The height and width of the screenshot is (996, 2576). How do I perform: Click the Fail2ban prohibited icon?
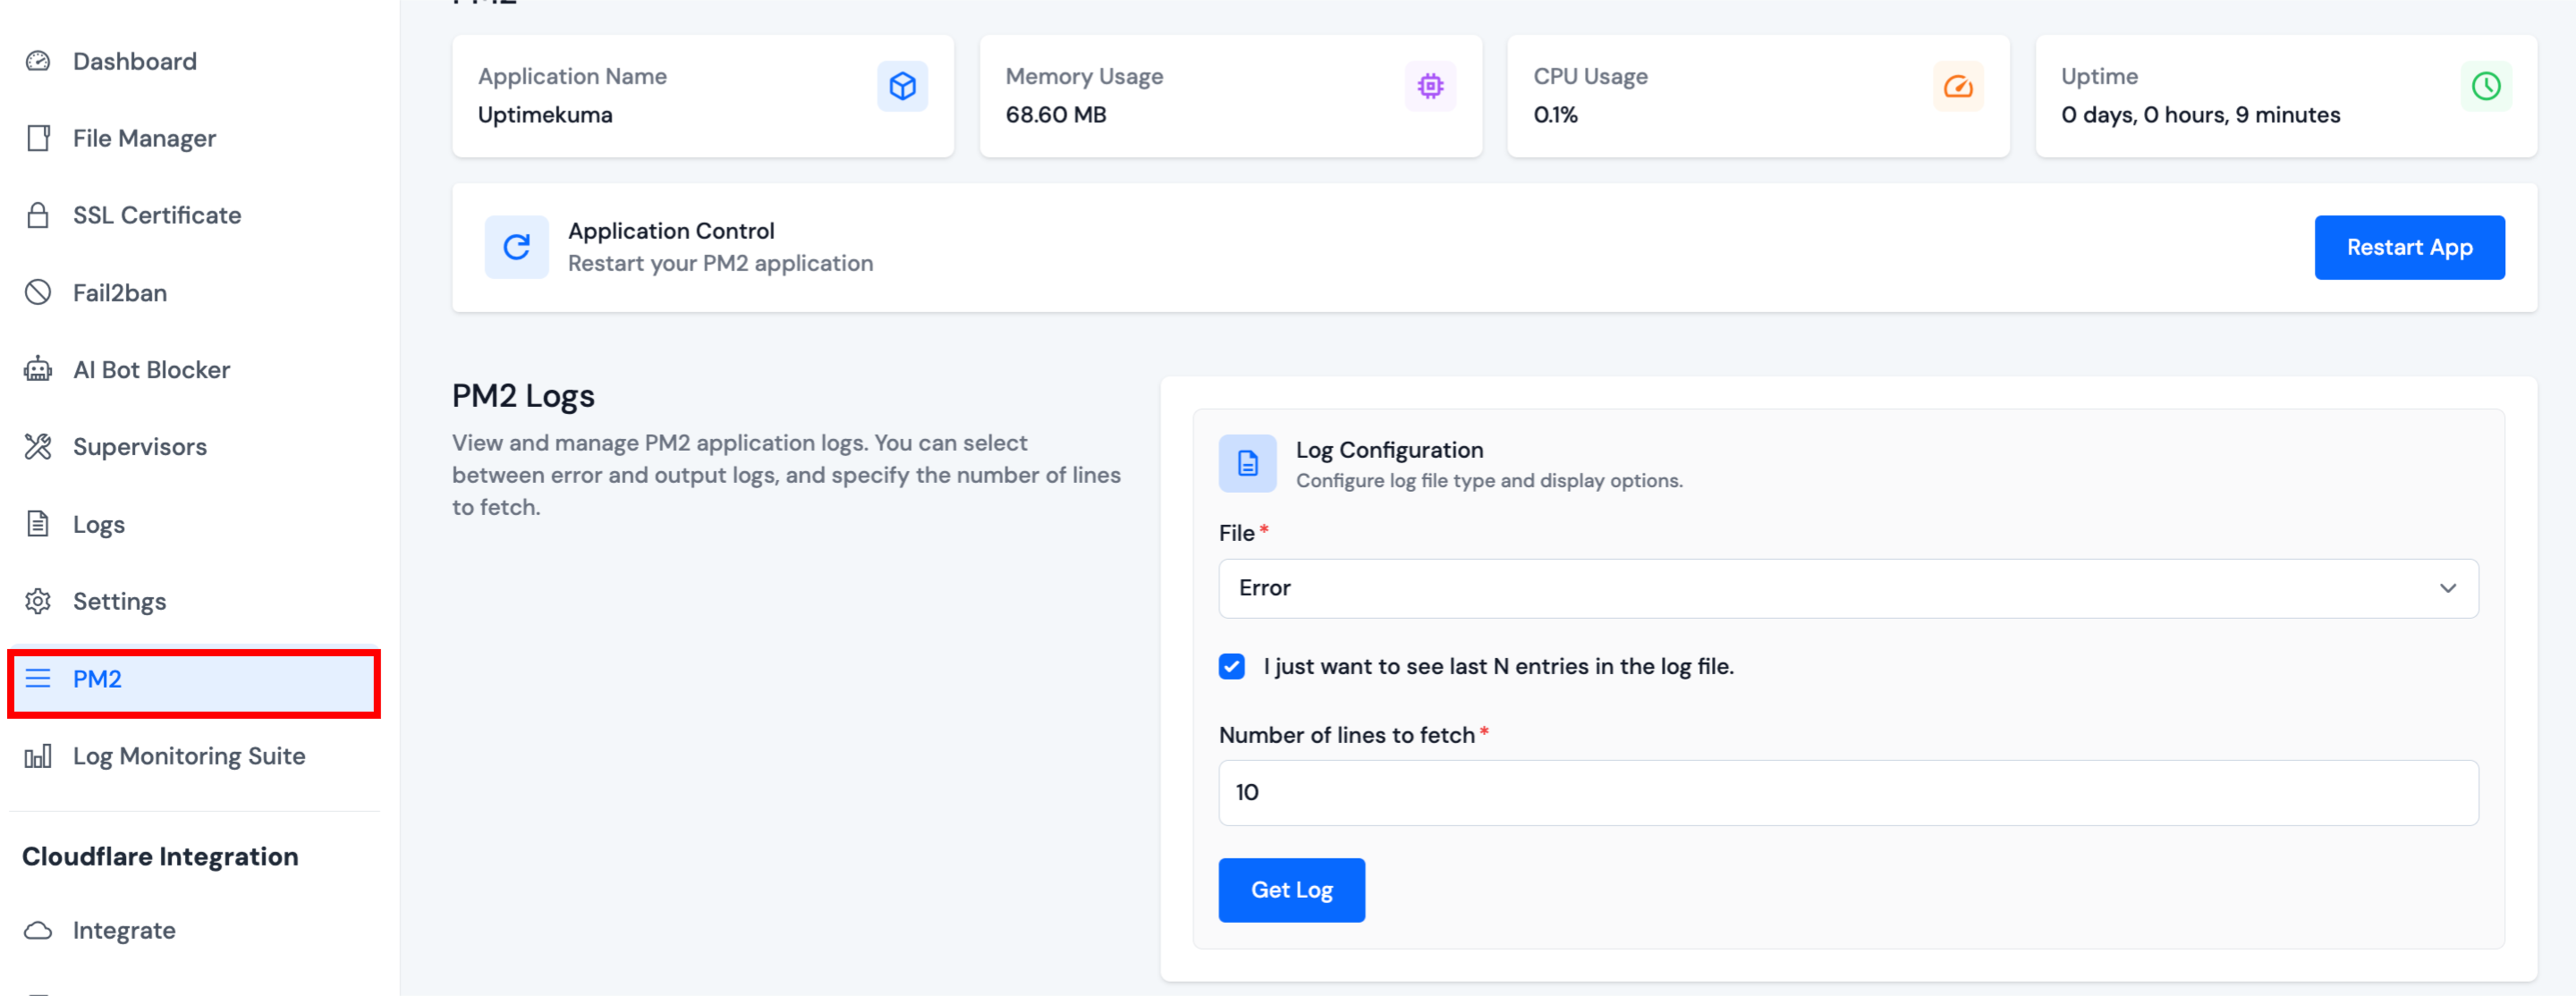tap(38, 292)
